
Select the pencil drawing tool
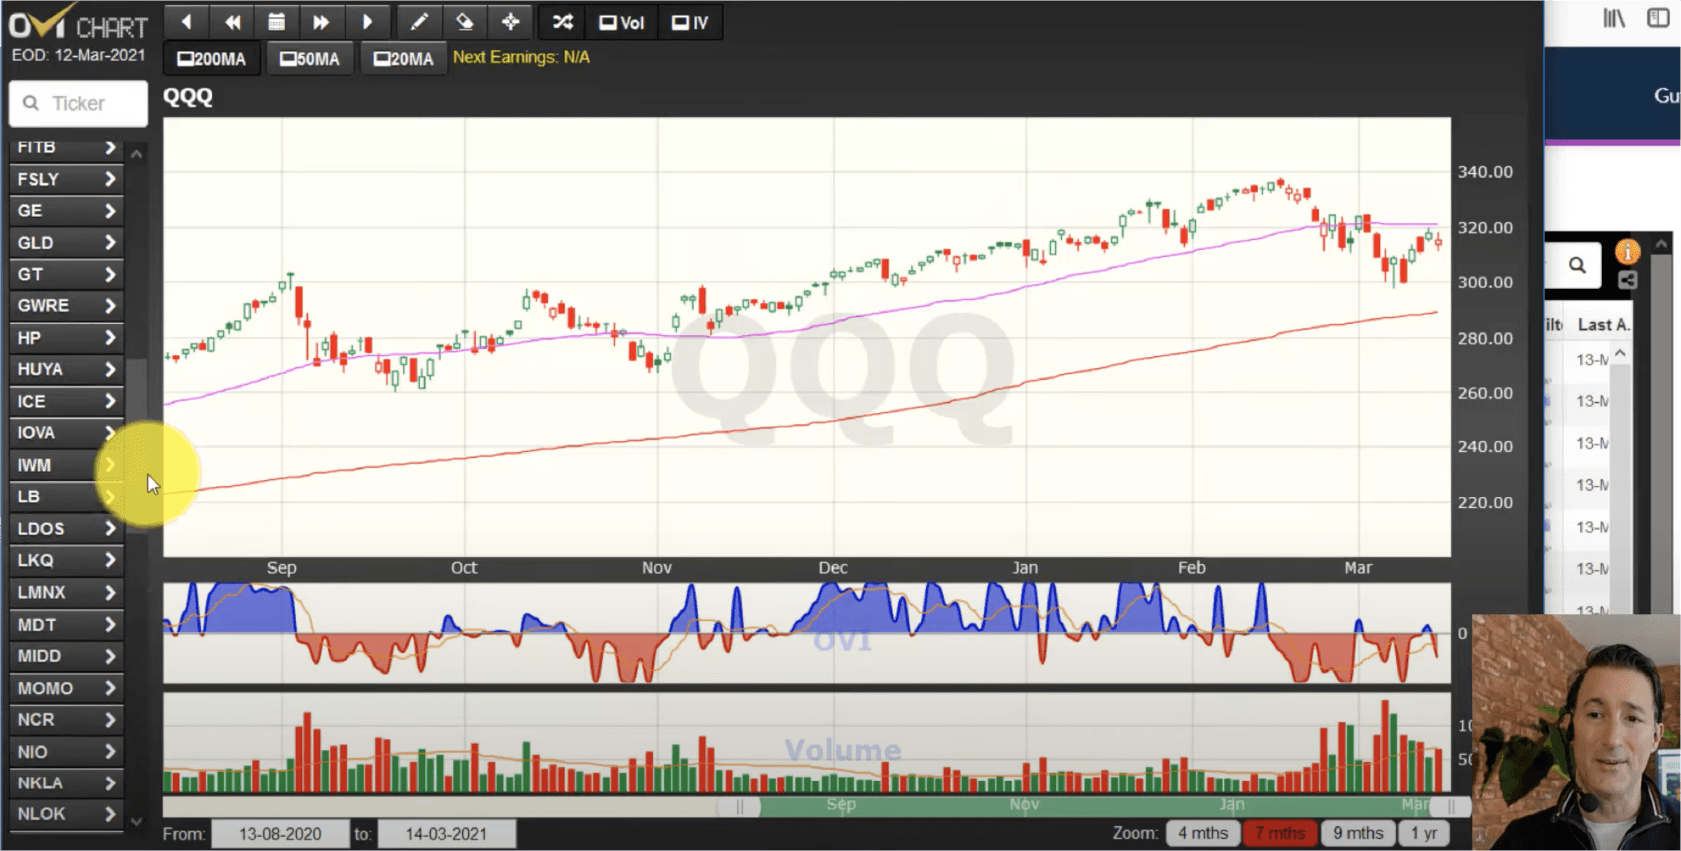point(419,22)
